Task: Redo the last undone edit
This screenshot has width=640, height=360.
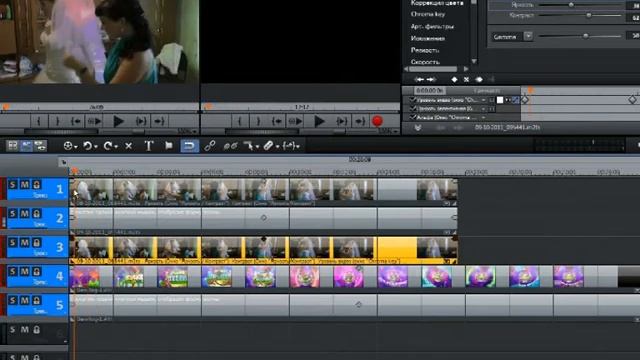Action: pos(108,146)
